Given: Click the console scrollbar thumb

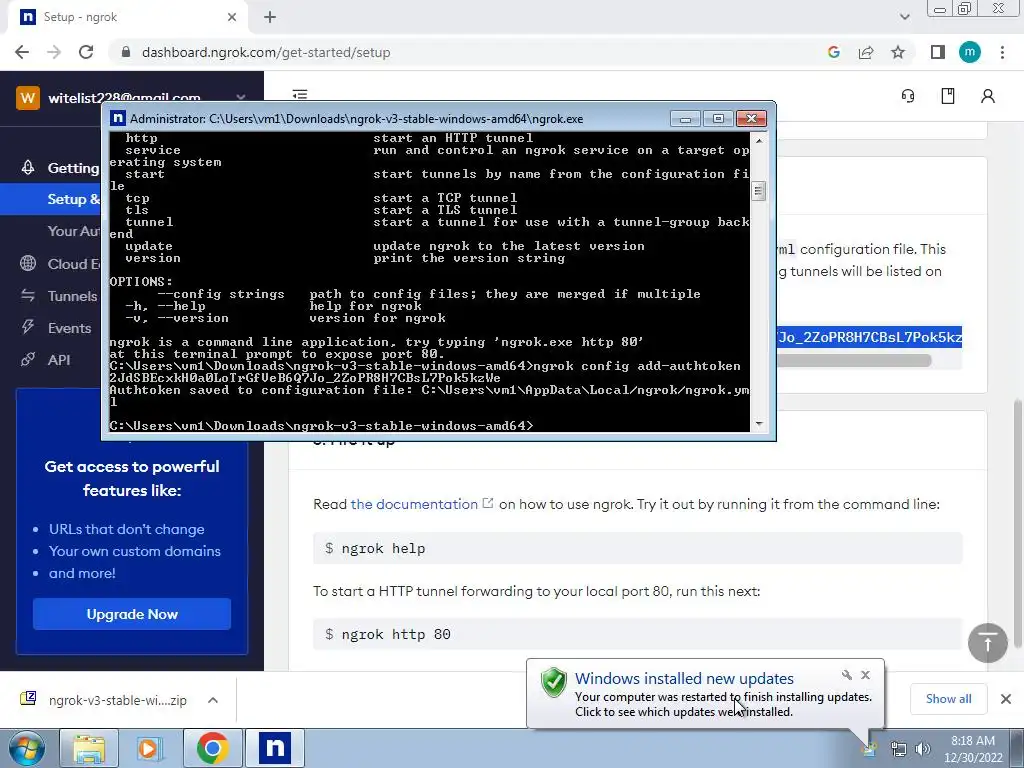Looking at the screenshot, I should pyautogui.click(x=758, y=191).
